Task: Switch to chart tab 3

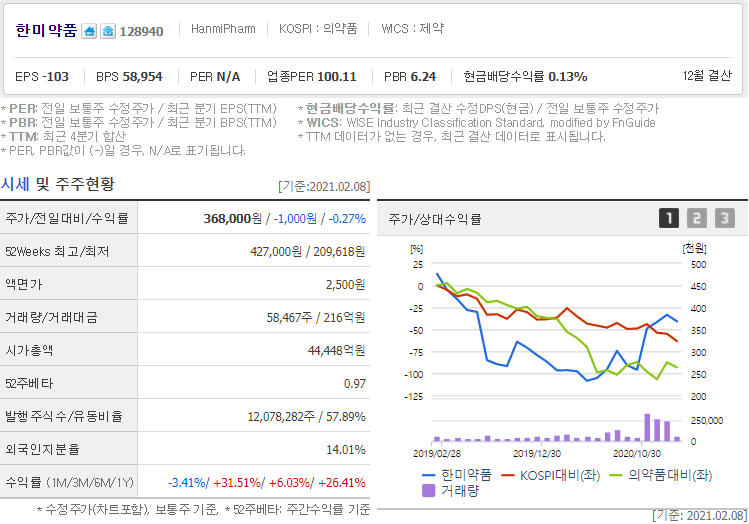Action: (725, 218)
